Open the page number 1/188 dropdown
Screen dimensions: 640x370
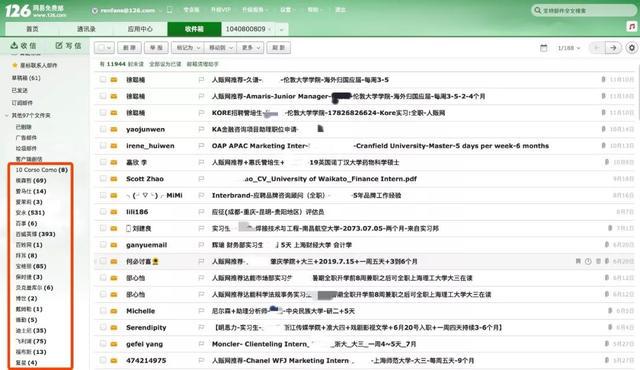click(x=569, y=48)
